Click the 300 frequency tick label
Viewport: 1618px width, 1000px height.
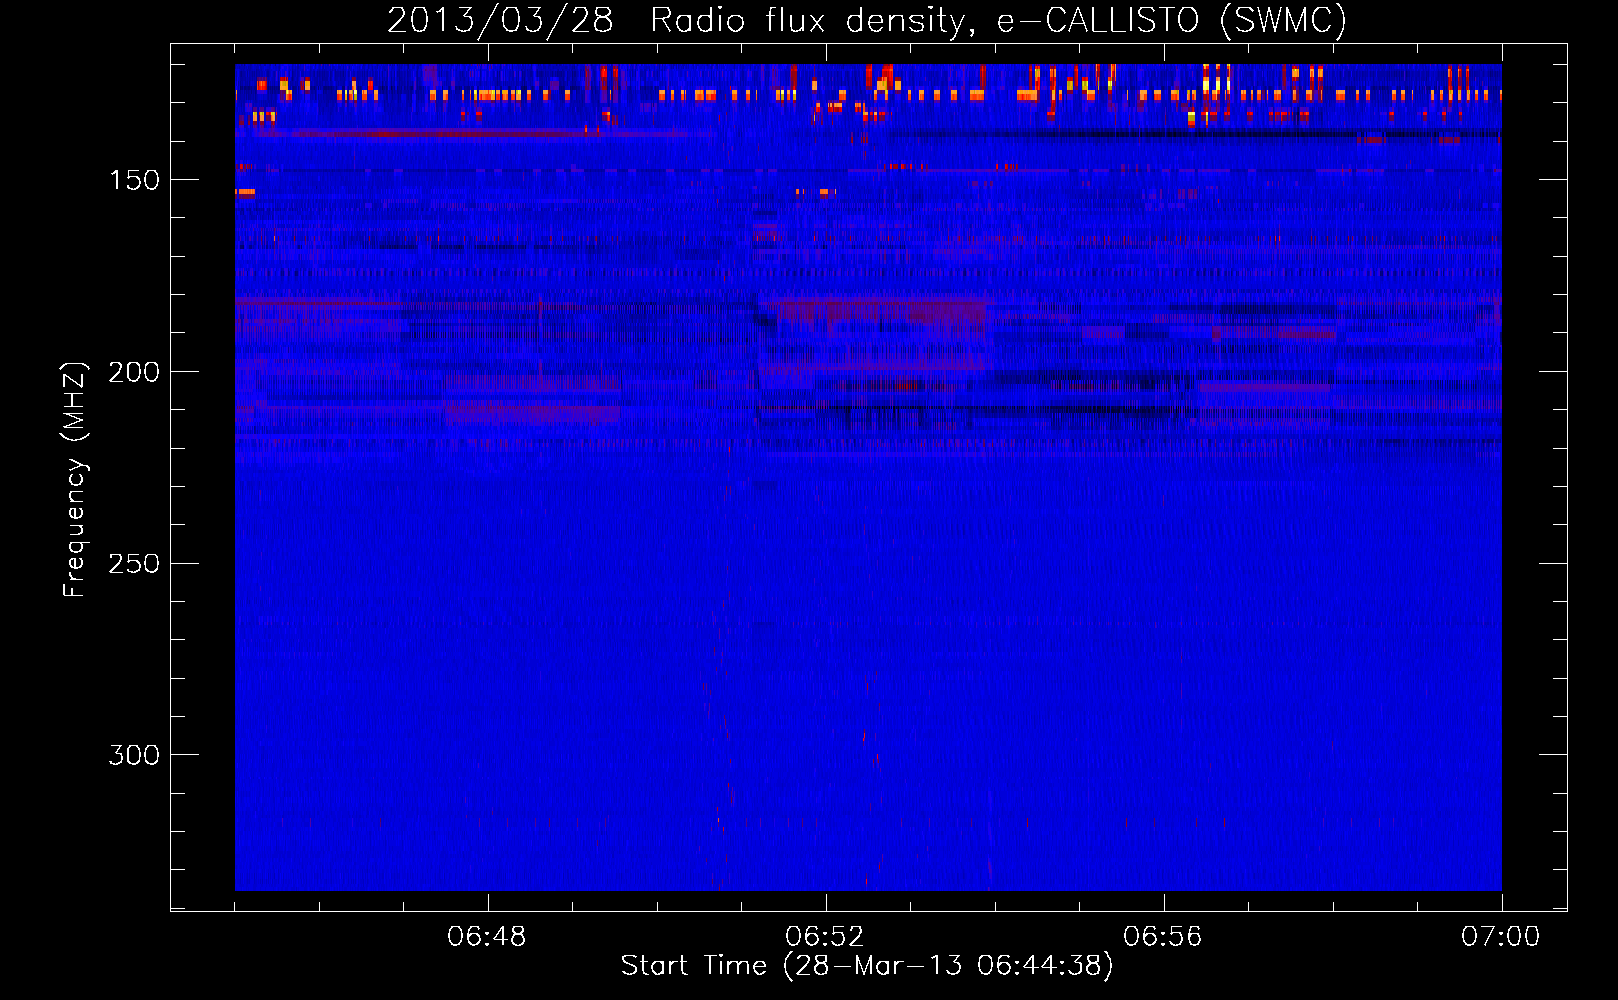coord(134,755)
